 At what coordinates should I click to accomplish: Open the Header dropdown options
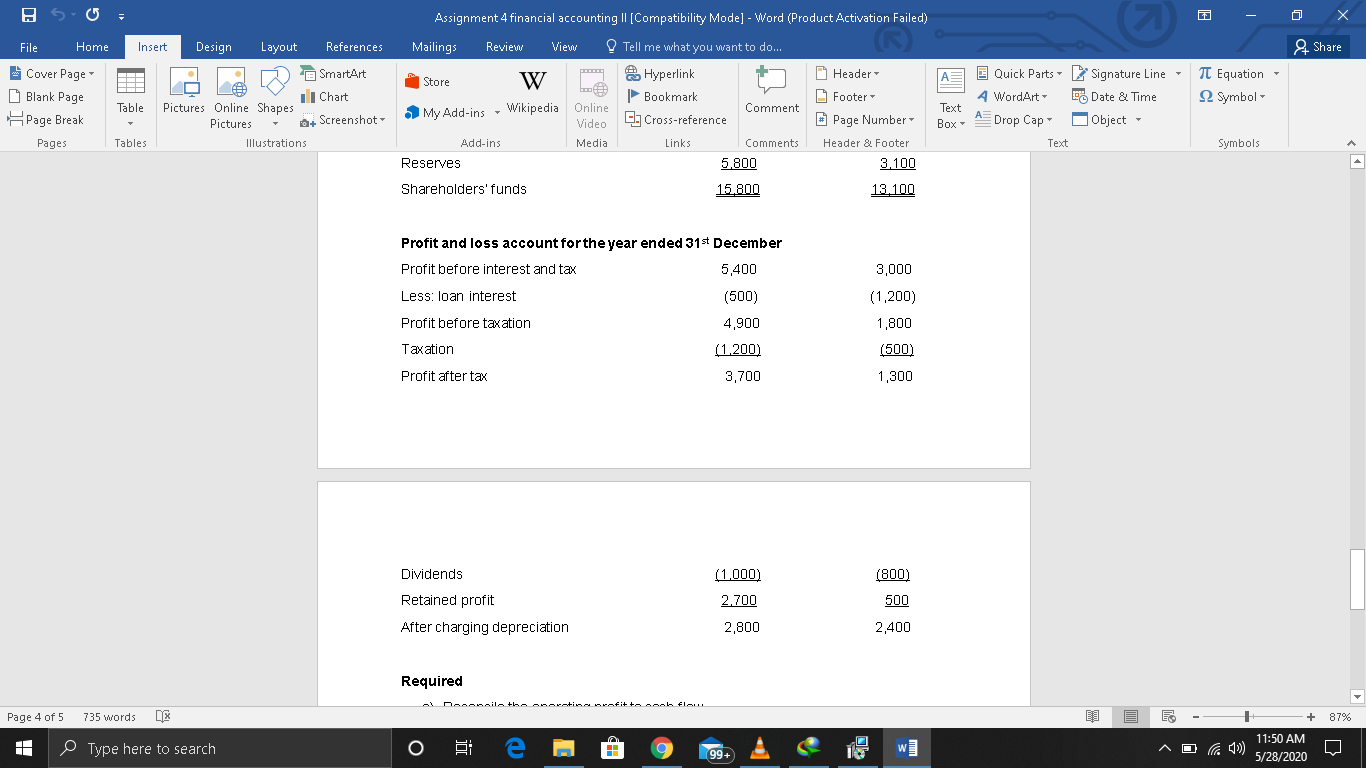(x=848, y=73)
